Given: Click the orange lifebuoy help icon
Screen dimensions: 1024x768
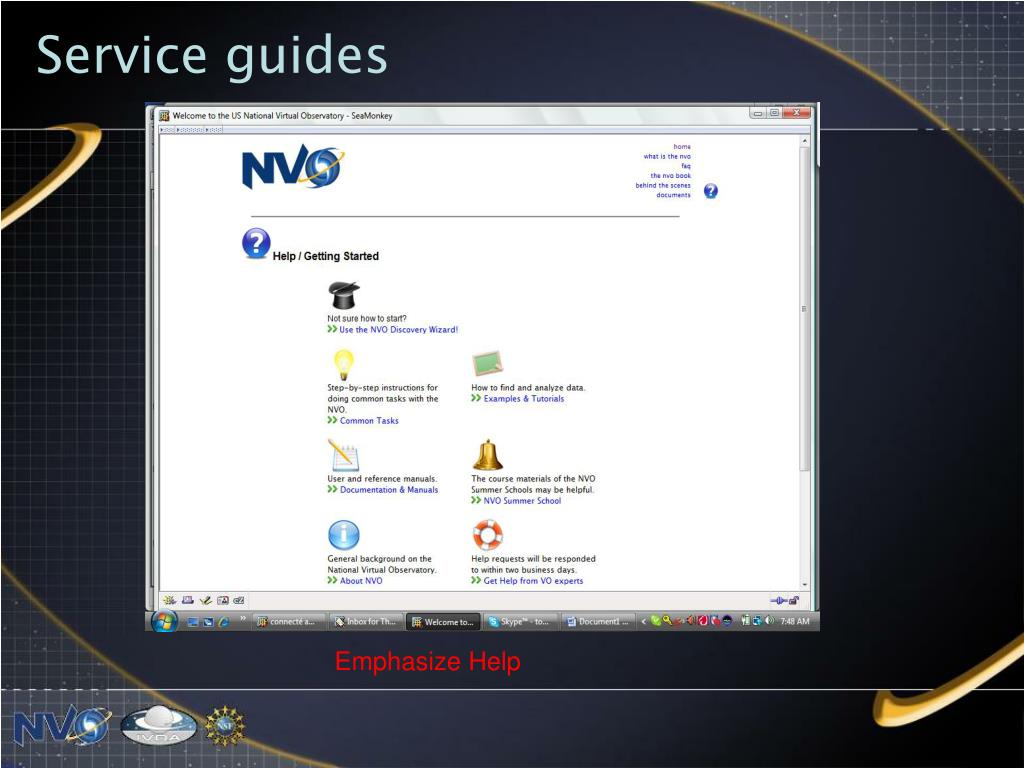Looking at the screenshot, I should coord(487,535).
